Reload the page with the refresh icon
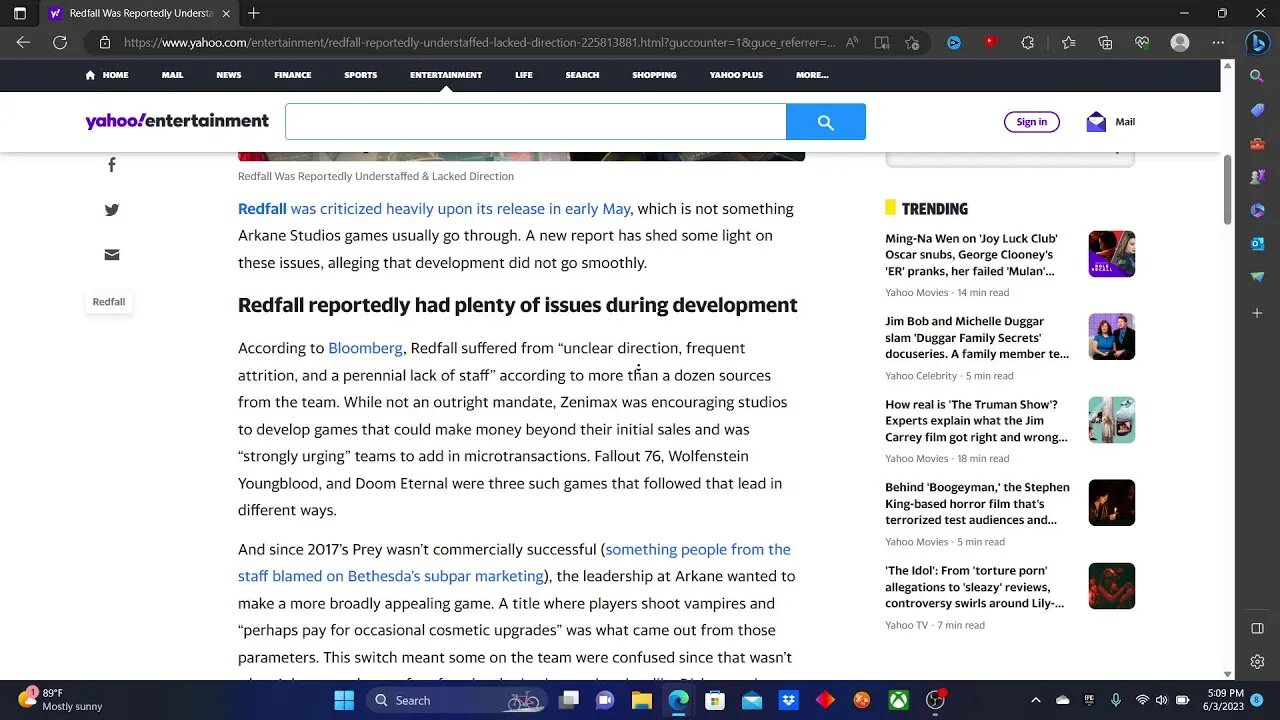 [60, 43]
